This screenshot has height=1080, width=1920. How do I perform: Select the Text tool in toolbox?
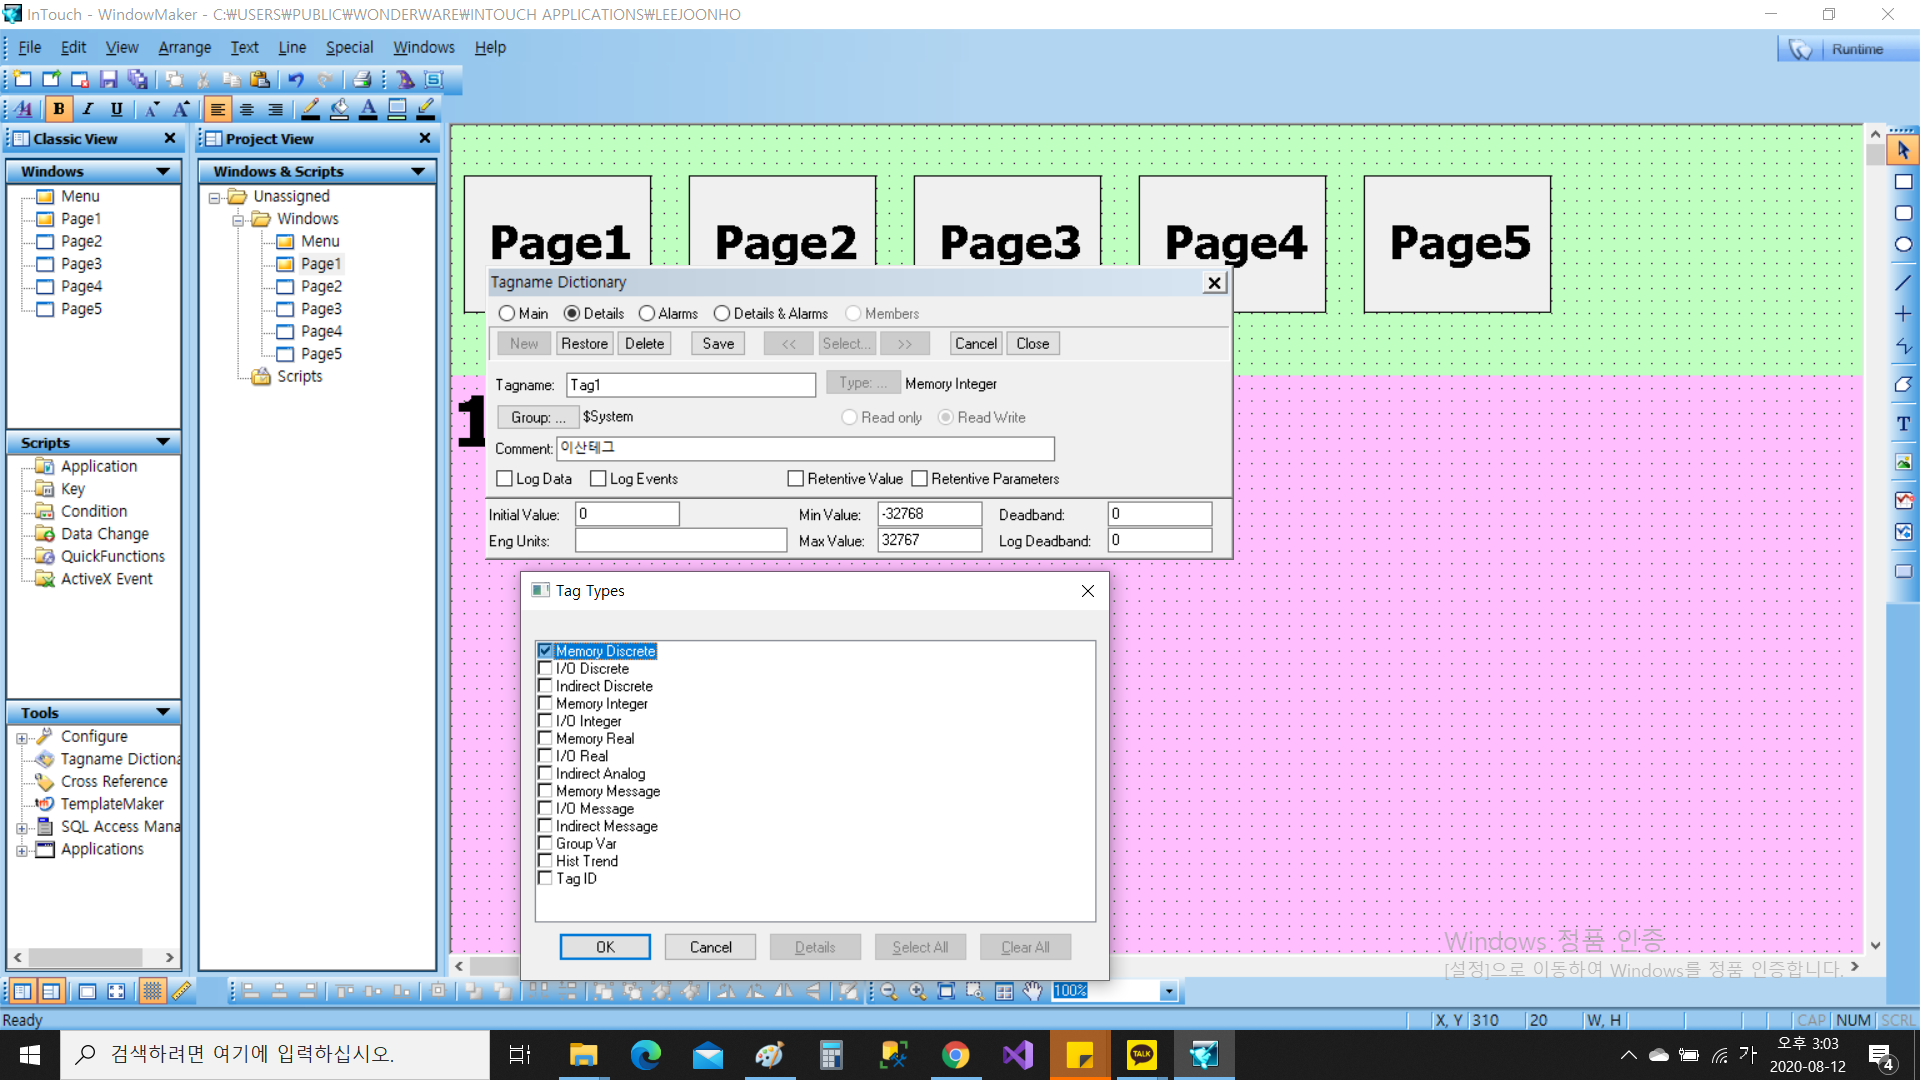[1903, 424]
